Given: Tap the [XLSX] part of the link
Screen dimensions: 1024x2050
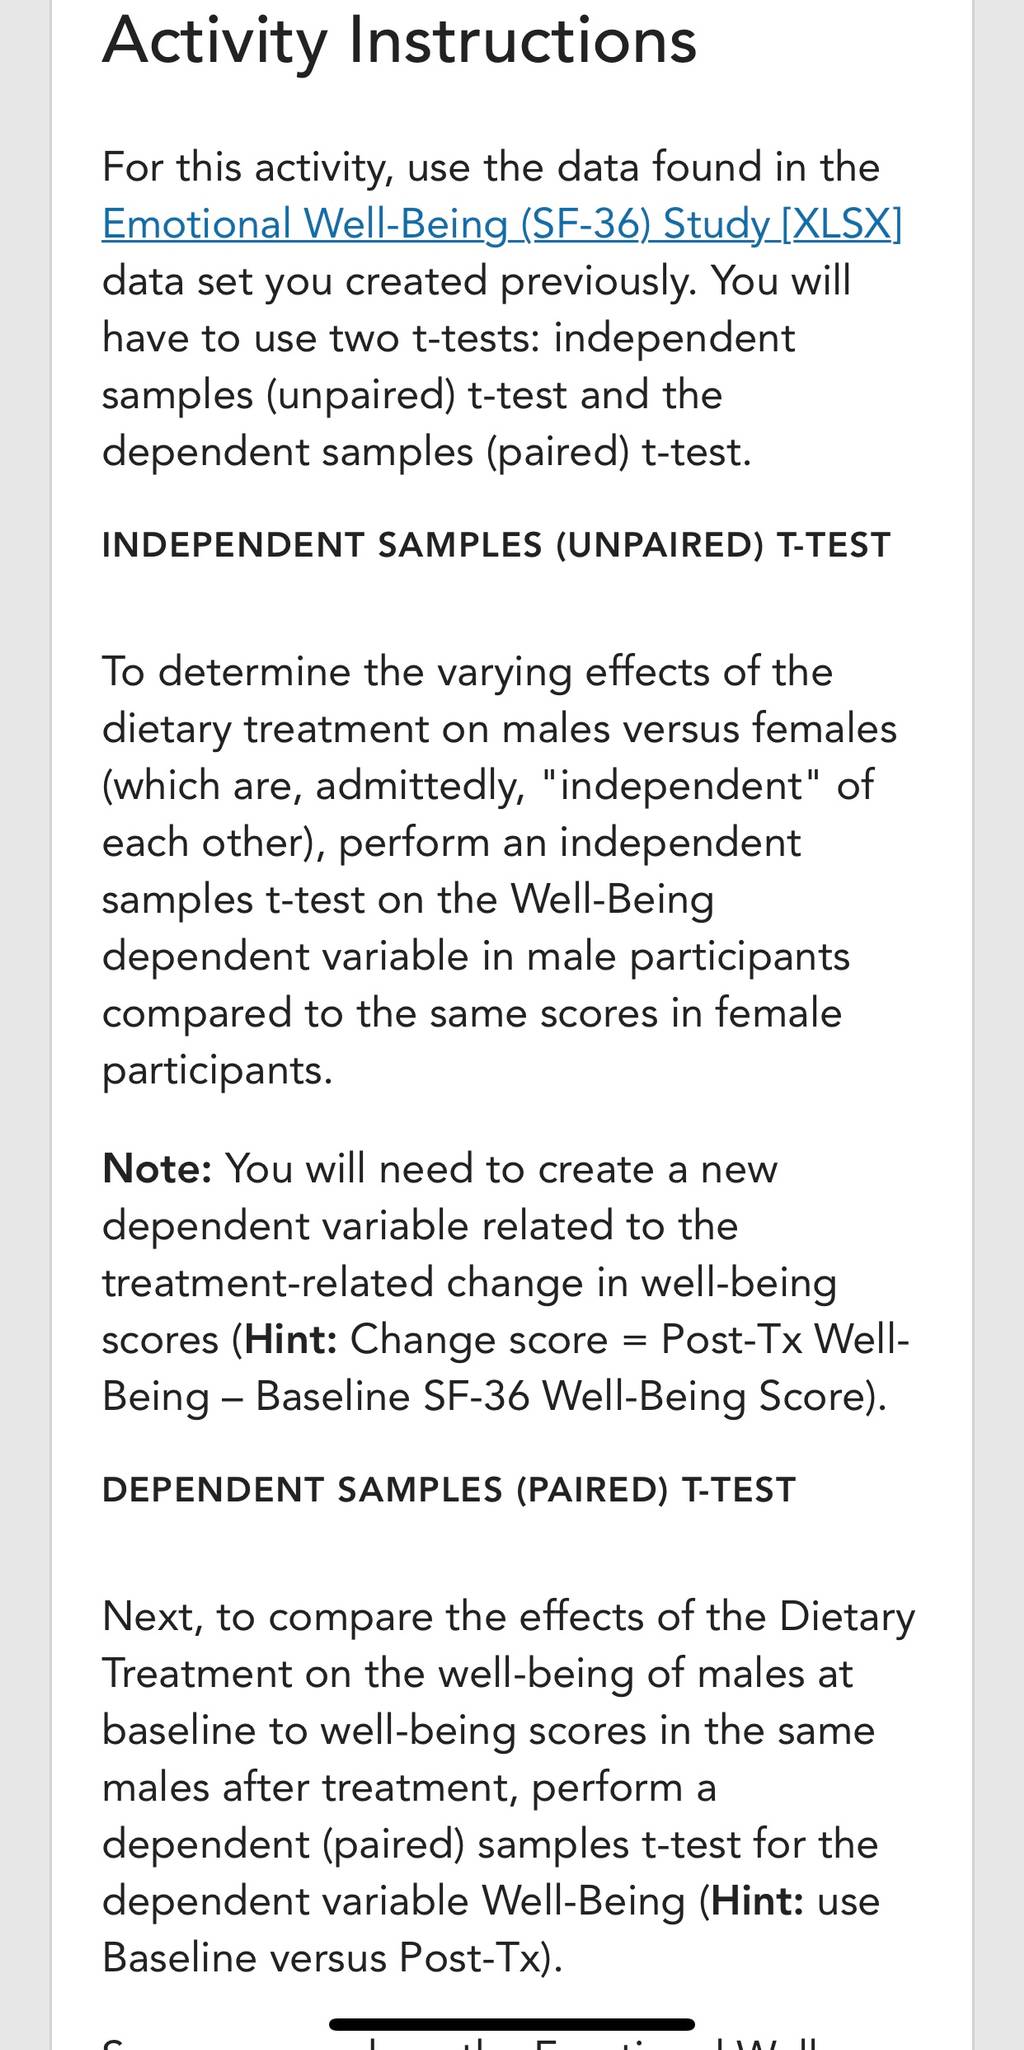Looking at the screenshot, I should click(x=841, y=223).
